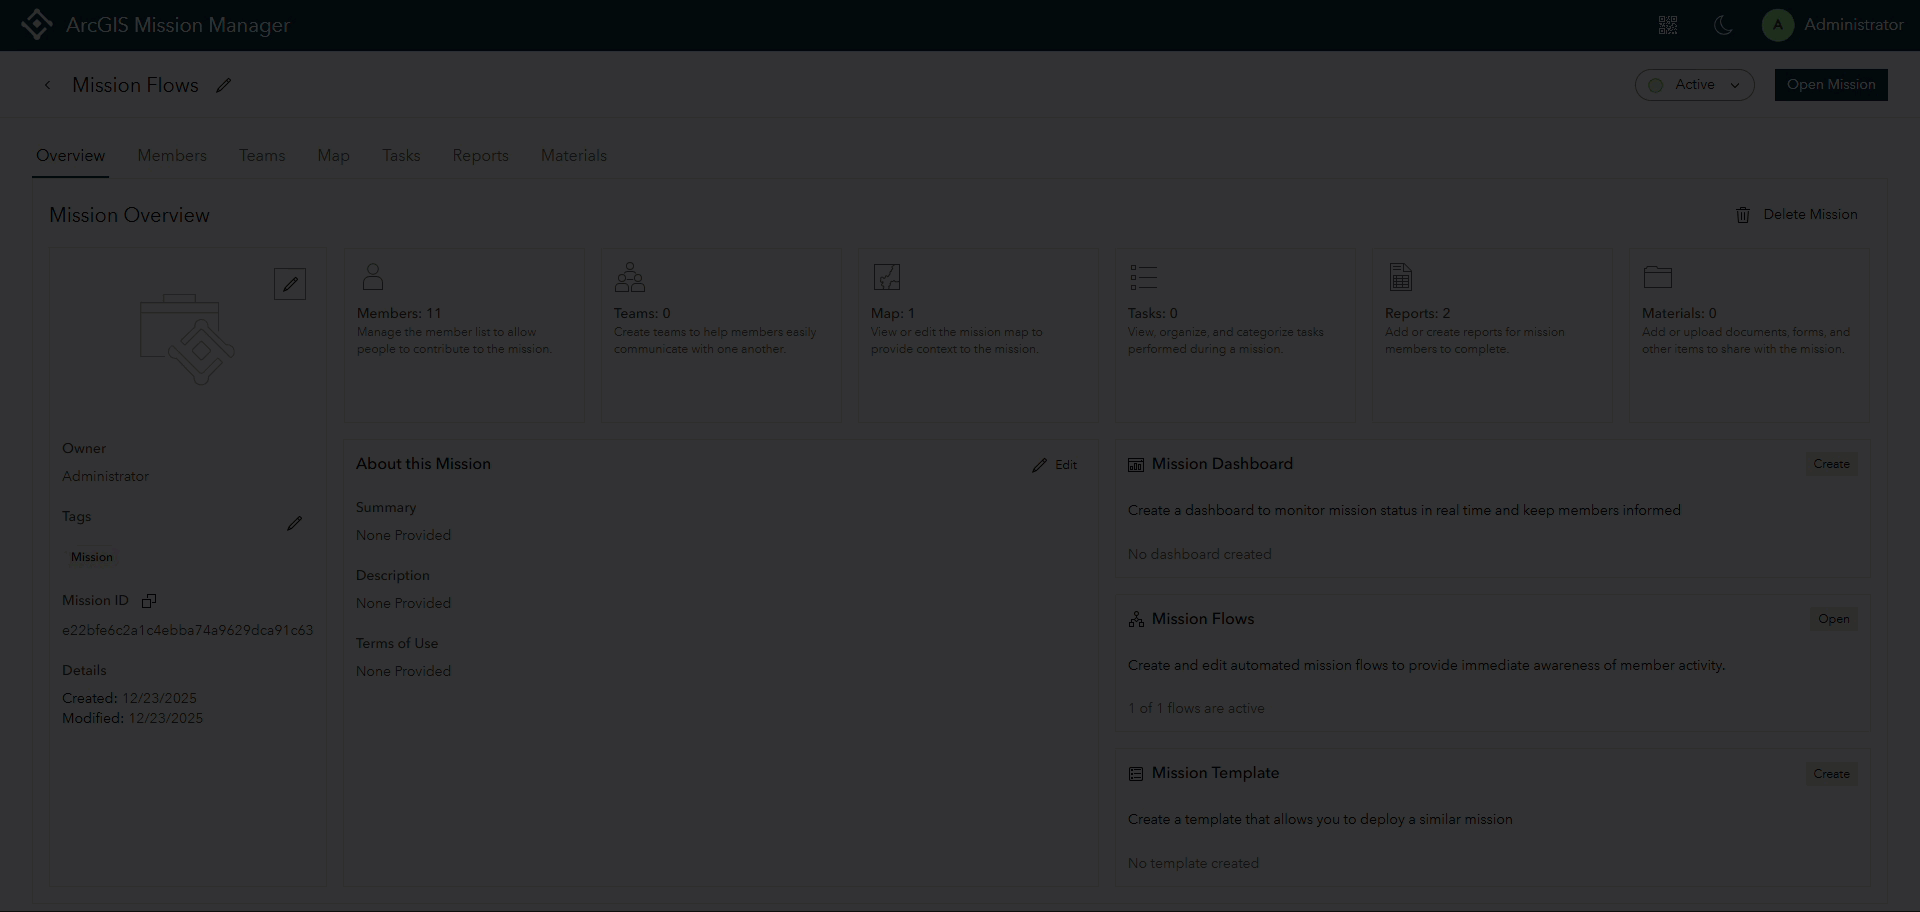Click the Mission tag chip
The height and width of the screenshot is (912, 1920).
pyautogui.click(x=92, y=557)
